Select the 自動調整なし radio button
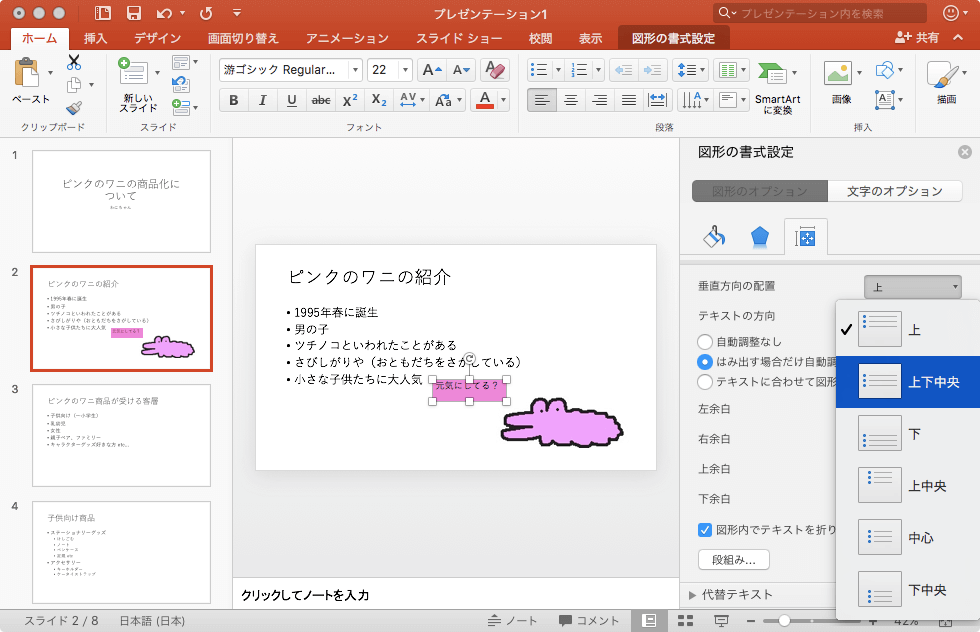 [705, 342]
